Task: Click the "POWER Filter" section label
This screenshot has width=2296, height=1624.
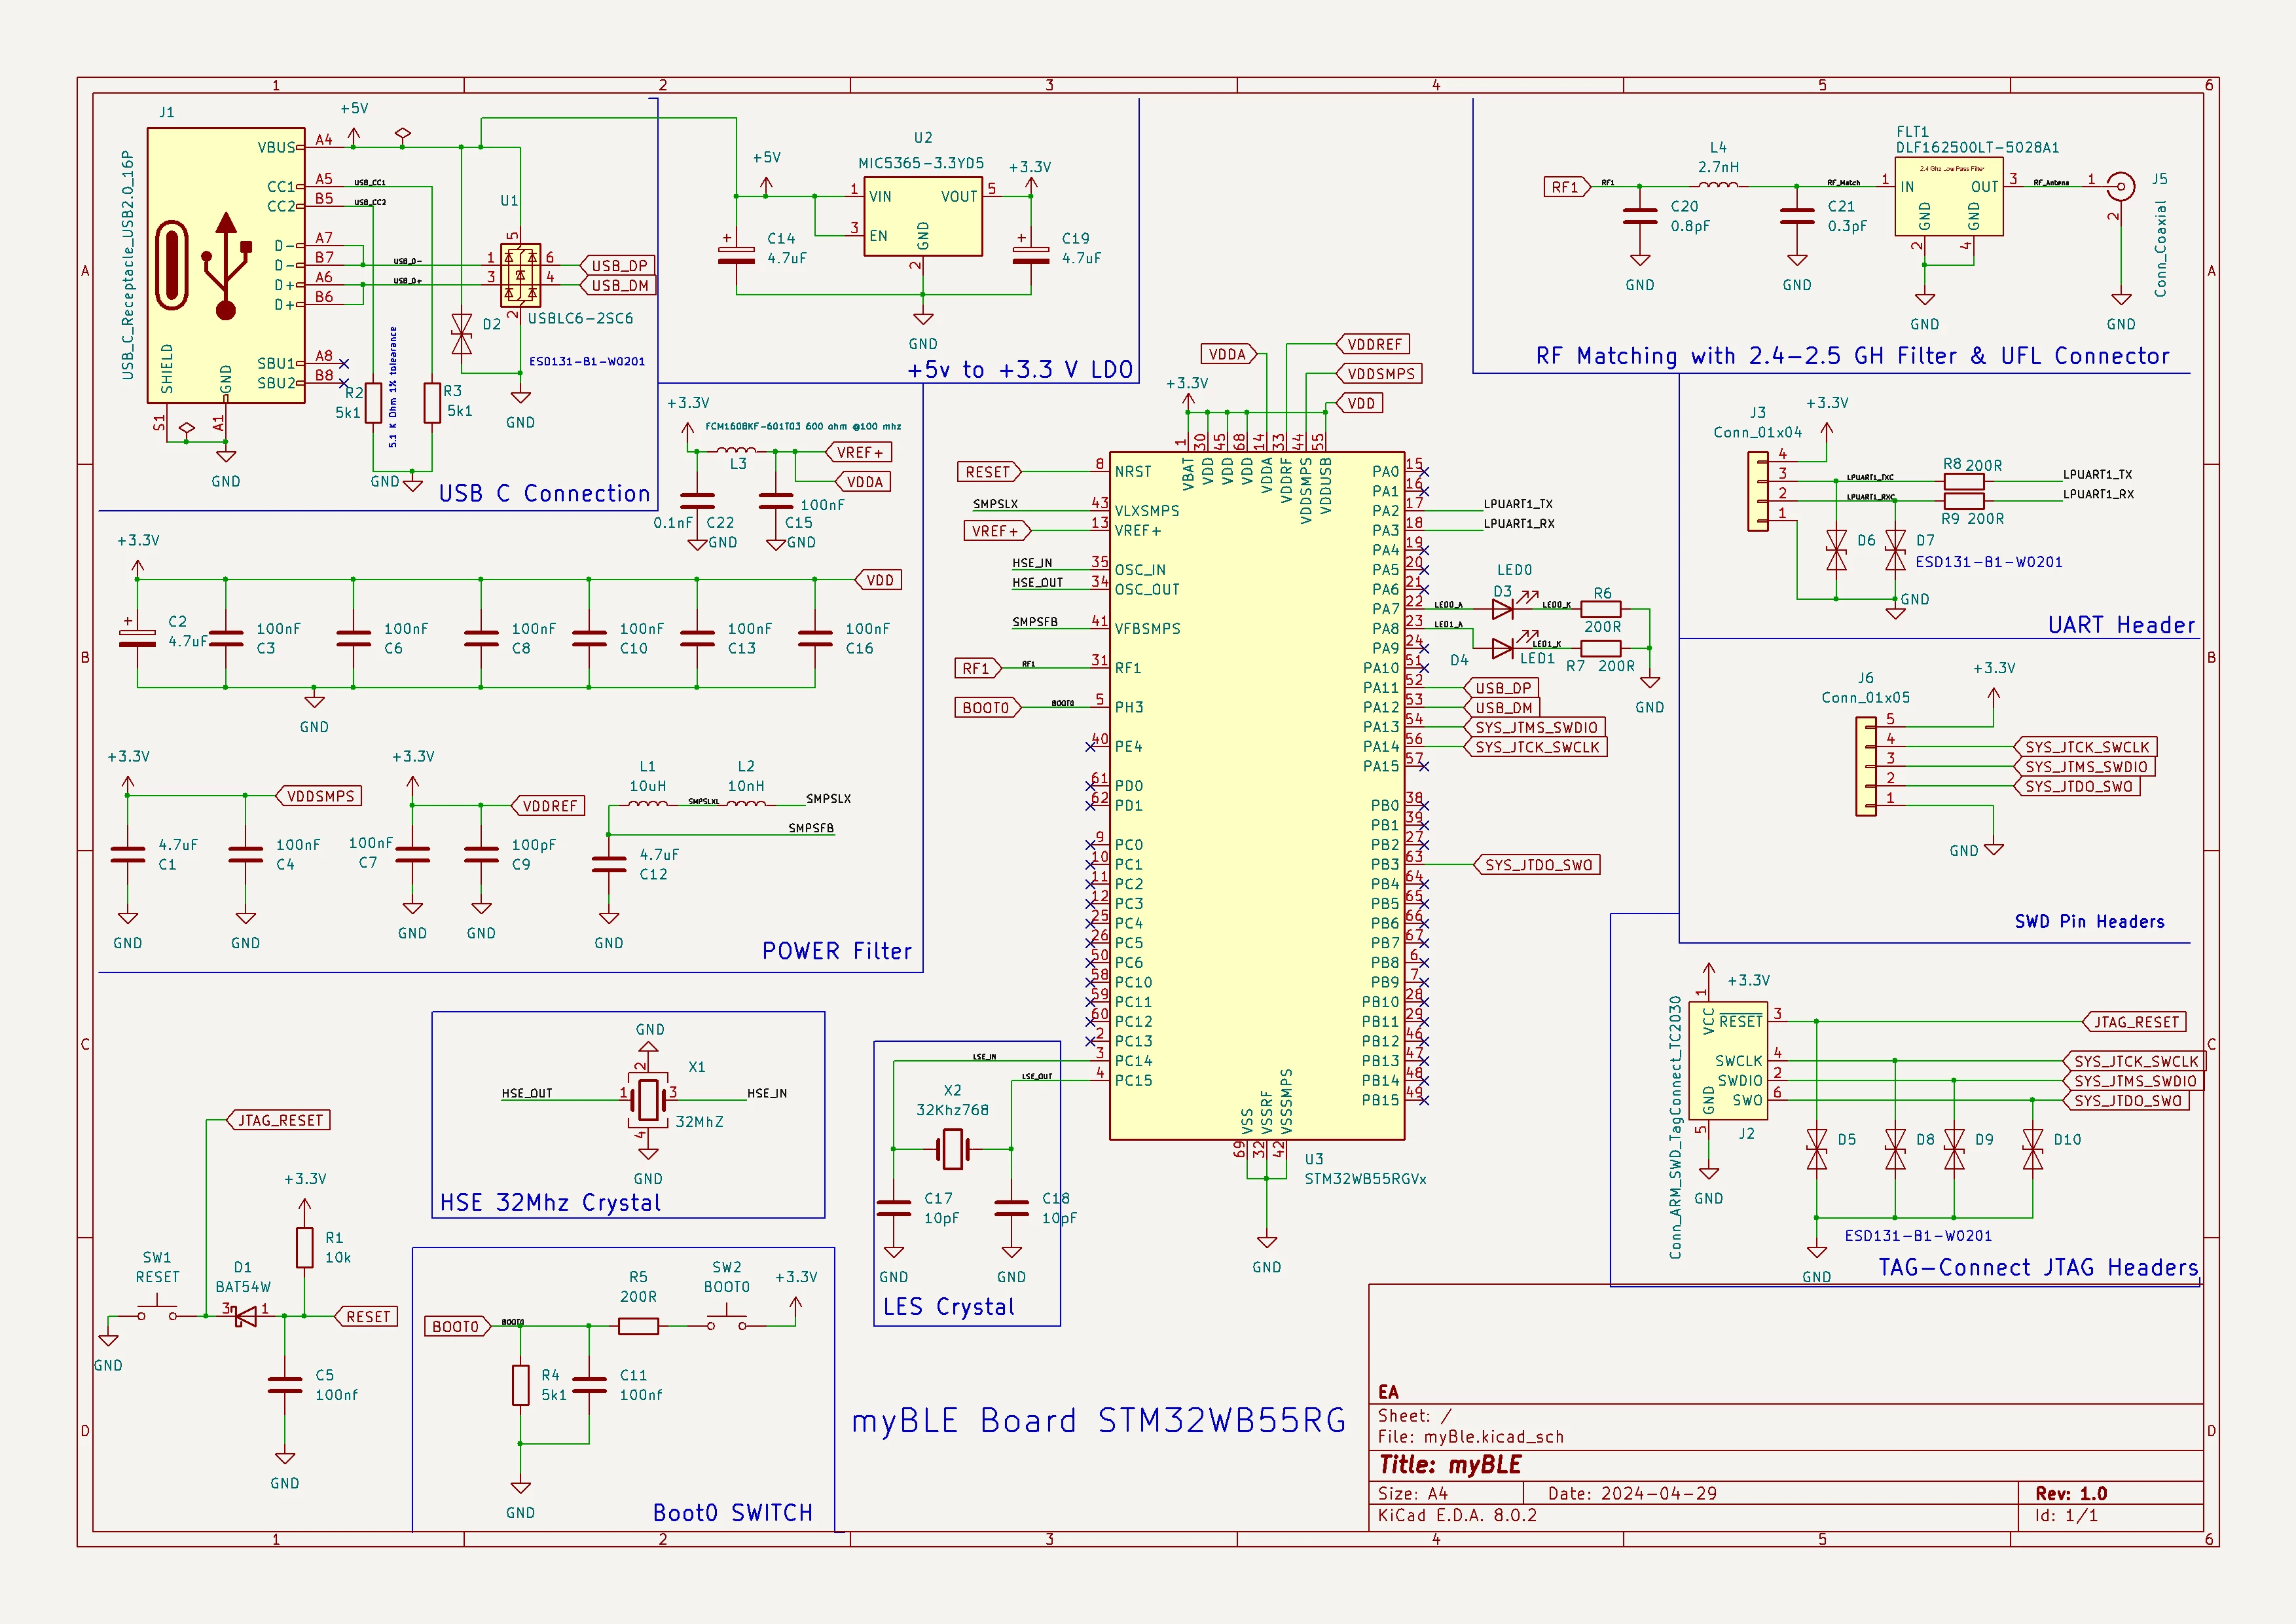Action: (837, 951)
